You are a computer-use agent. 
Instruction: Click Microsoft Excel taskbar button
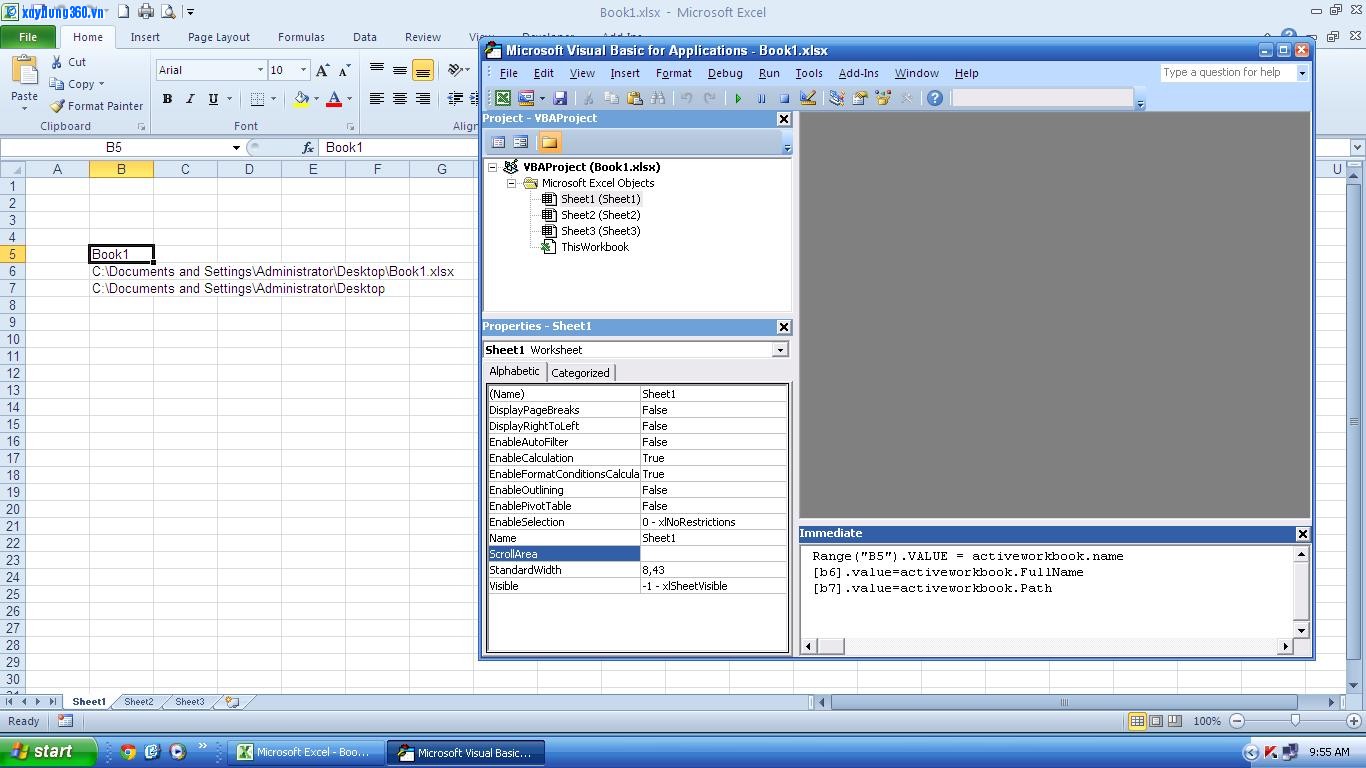(305, 752)
